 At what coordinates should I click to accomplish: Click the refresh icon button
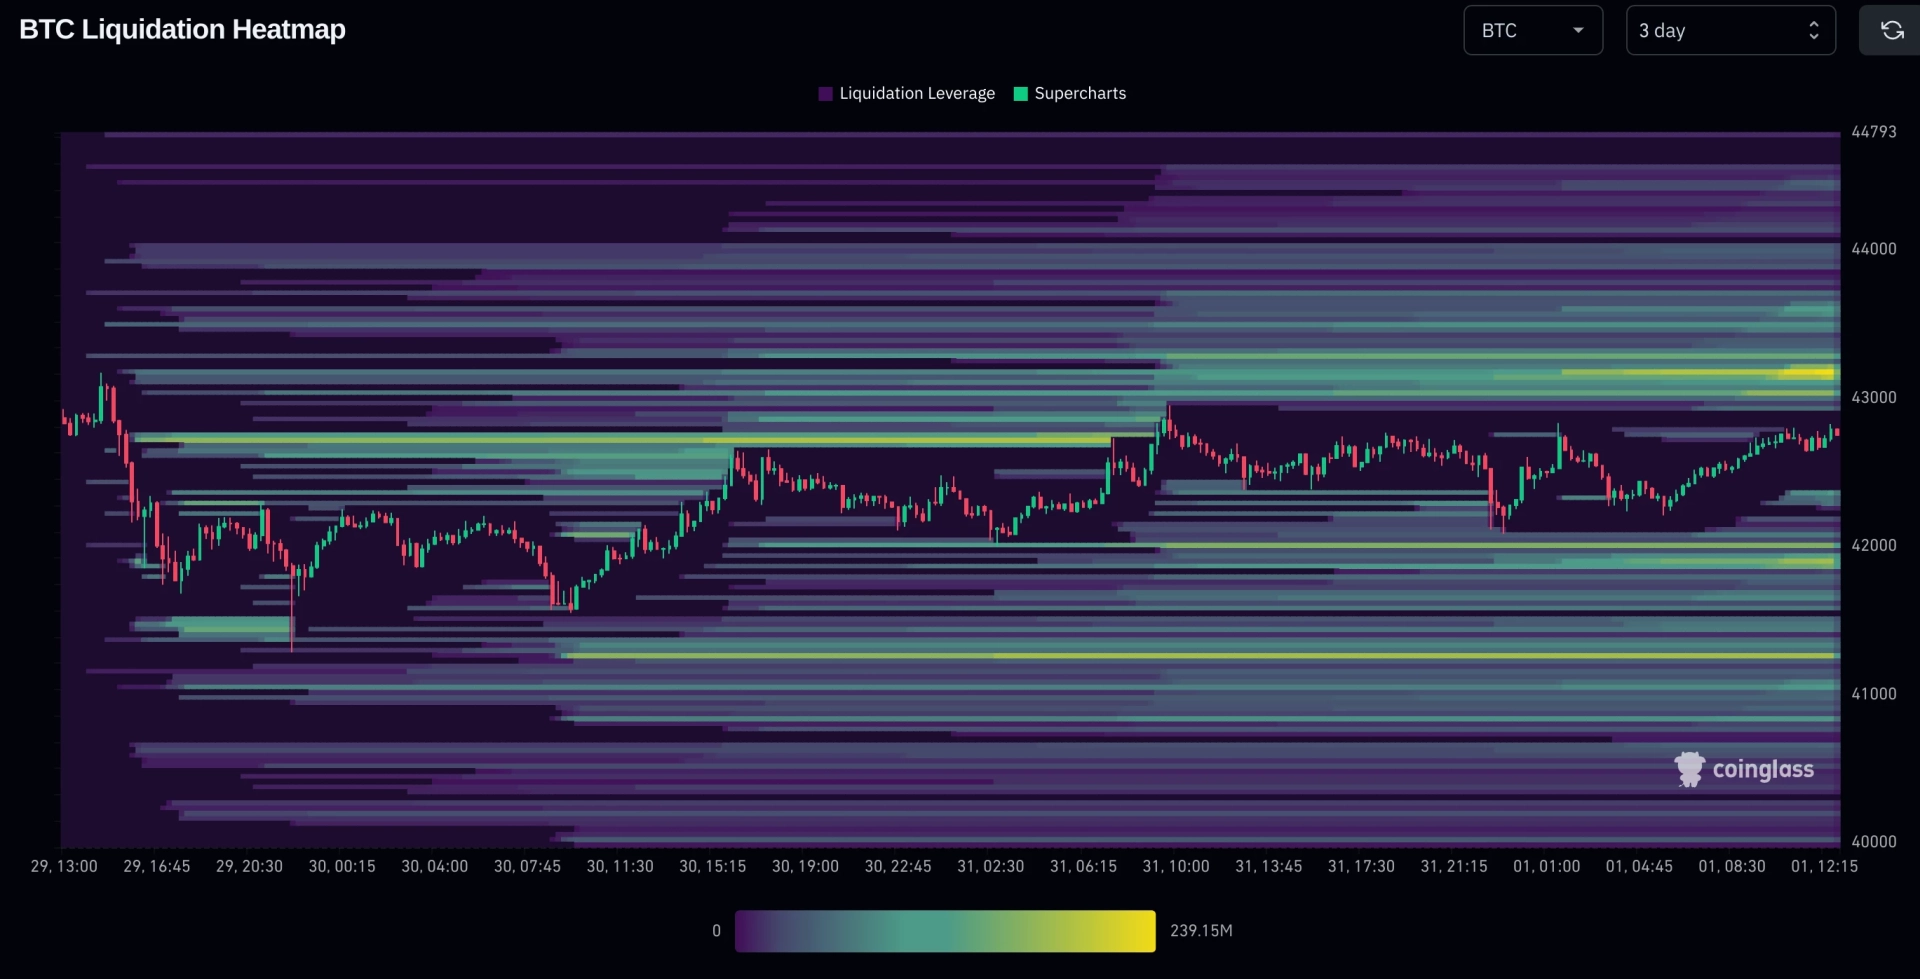coord(1891,30)
